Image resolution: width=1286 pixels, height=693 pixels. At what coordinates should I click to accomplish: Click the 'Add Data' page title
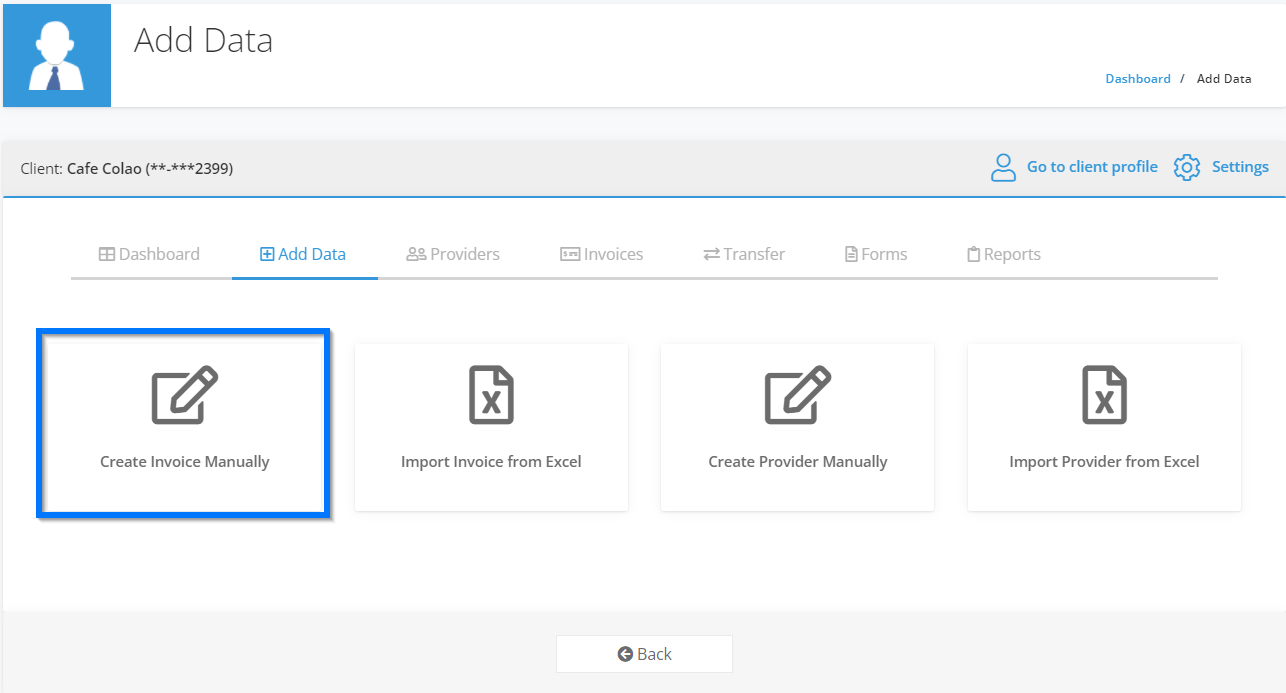click(203, 40)
